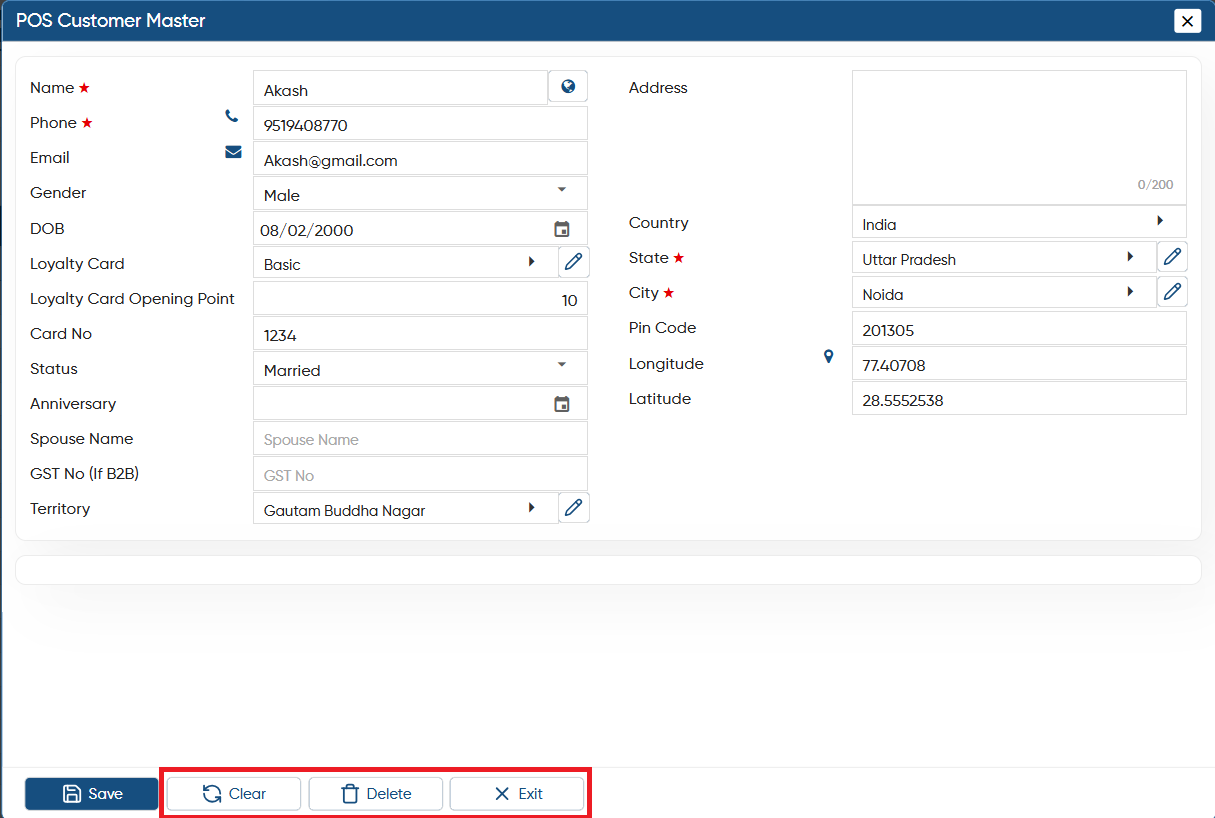Expand the Territory selector Gautam Buddha Nagar
This screenshot has height=818, width=1215.
click(405, 509)
